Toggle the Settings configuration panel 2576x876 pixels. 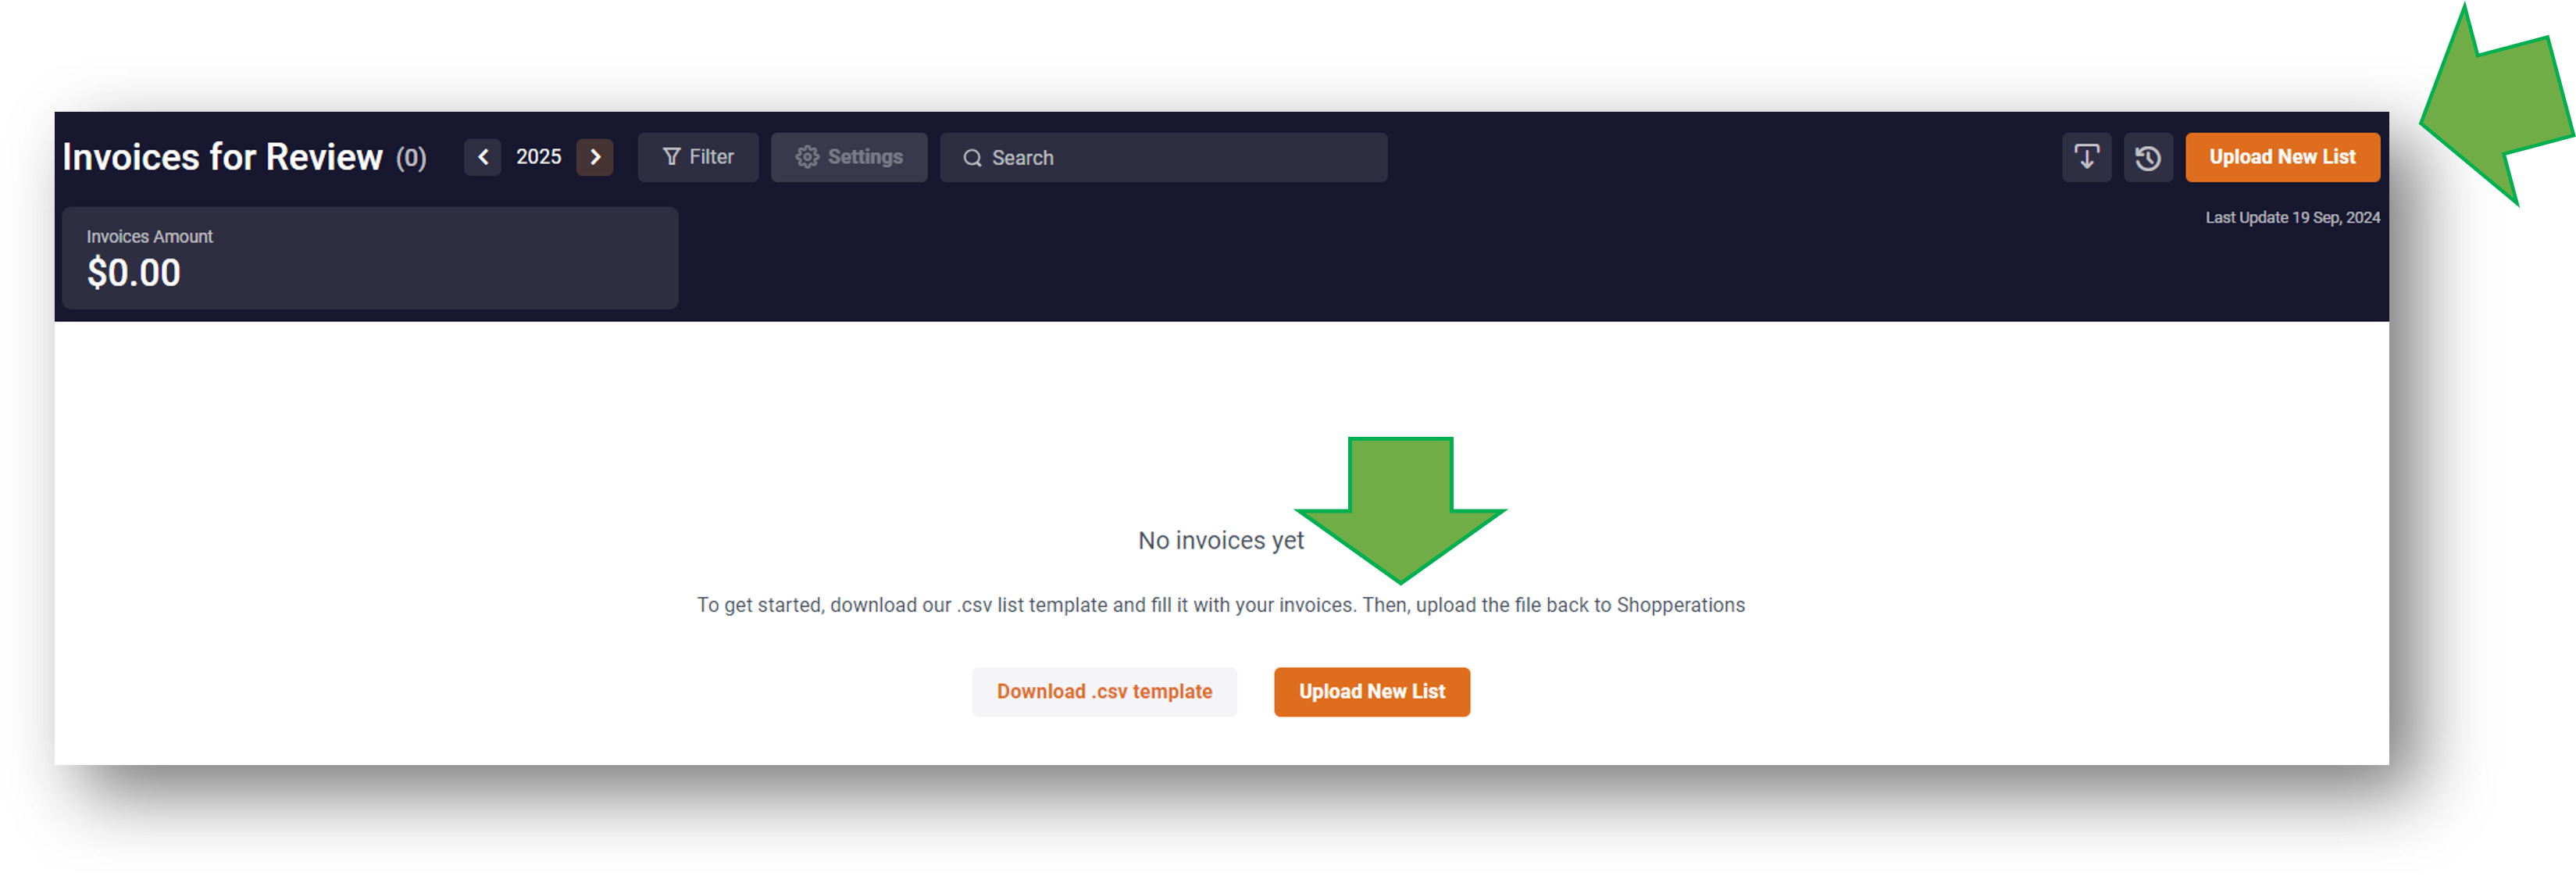(849, 158)
